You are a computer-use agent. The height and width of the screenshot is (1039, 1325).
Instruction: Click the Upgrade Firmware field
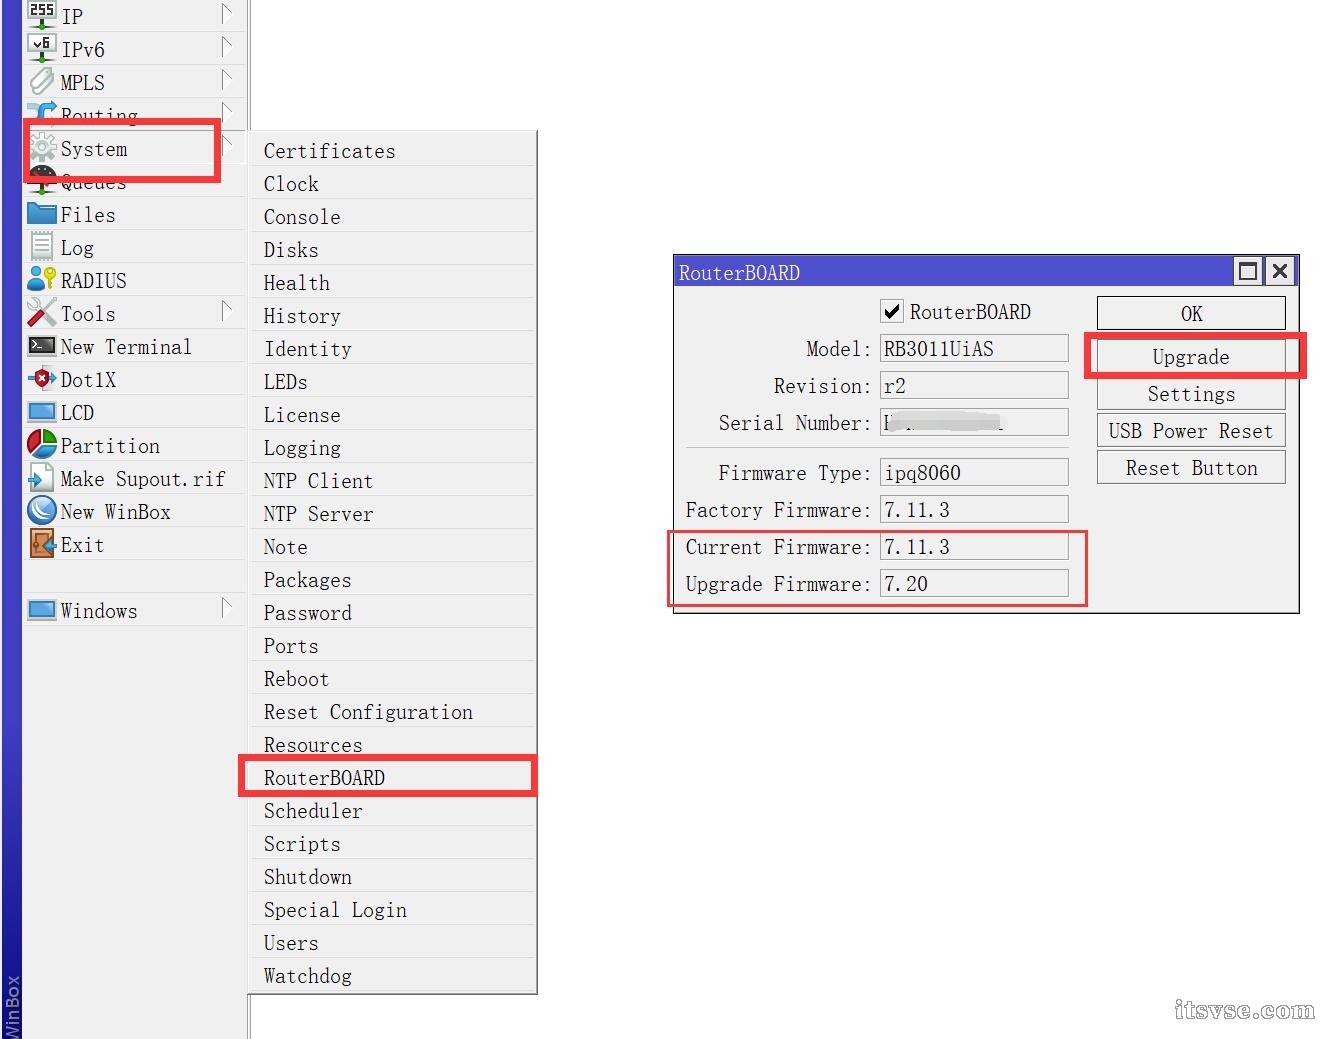973,584
